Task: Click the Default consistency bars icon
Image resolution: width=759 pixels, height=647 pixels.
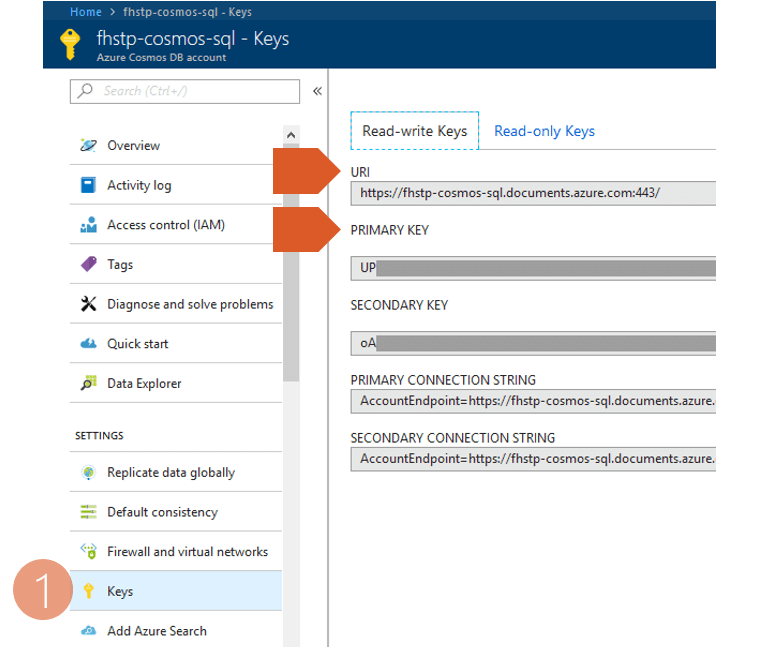Action: click(88, 512)
